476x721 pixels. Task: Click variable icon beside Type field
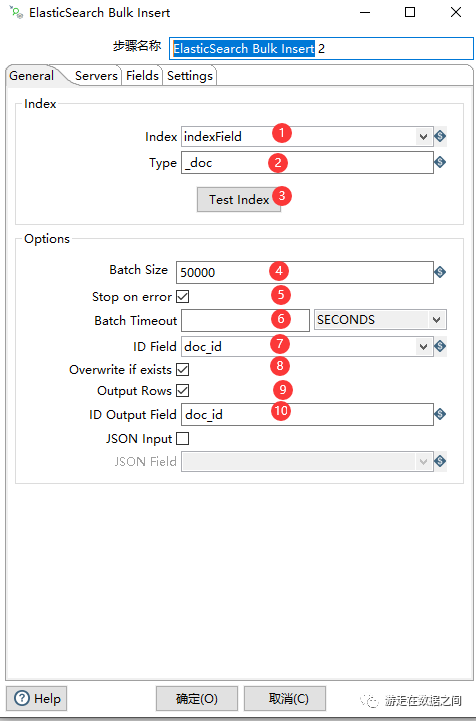tap(440, 162)
